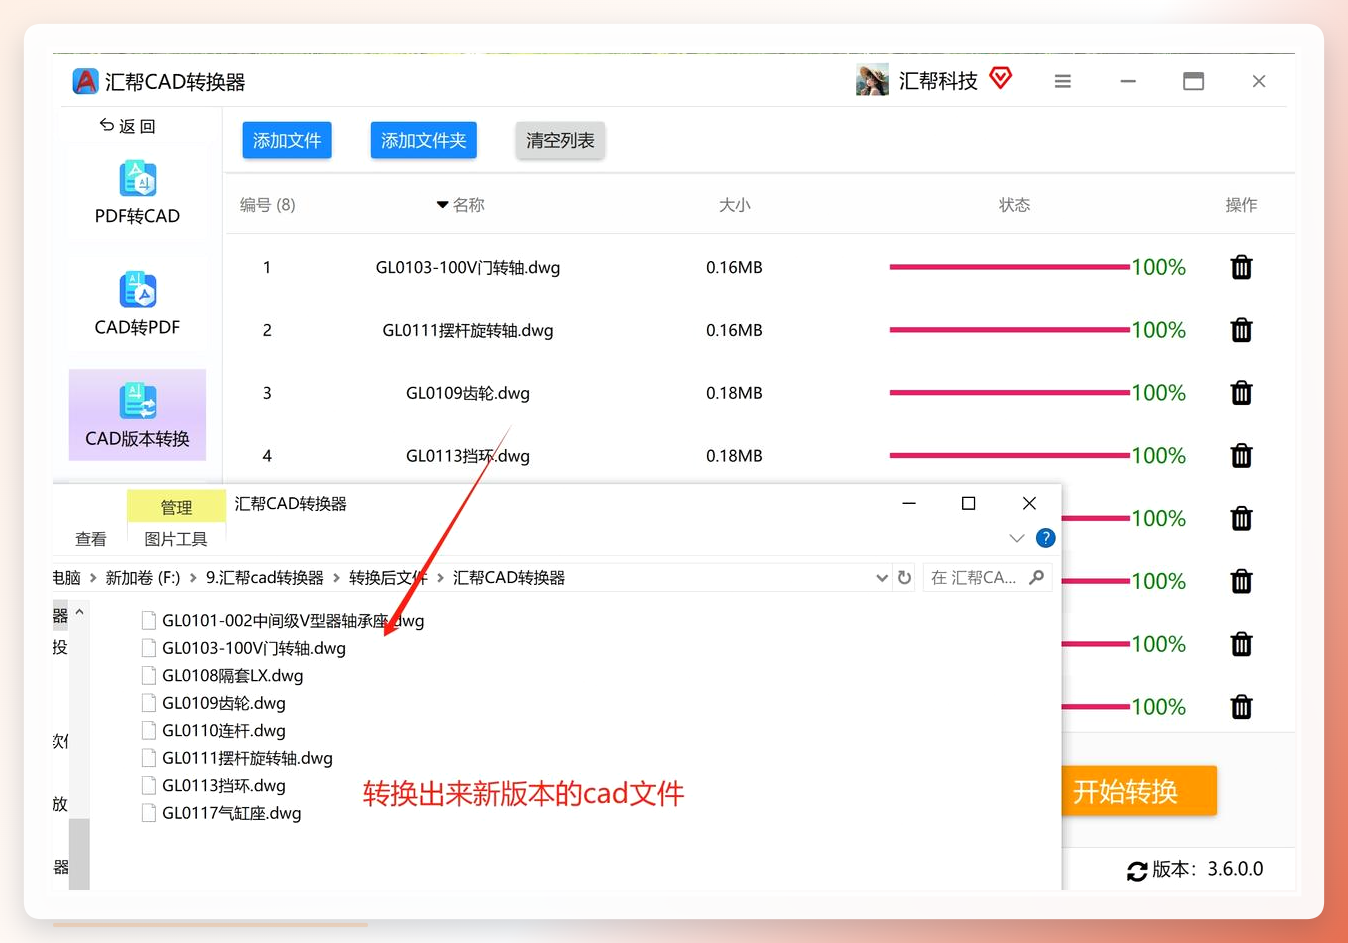
Task: Remove GL0109齿轮.dwg using its trash icon
Action: (1241, 393)
